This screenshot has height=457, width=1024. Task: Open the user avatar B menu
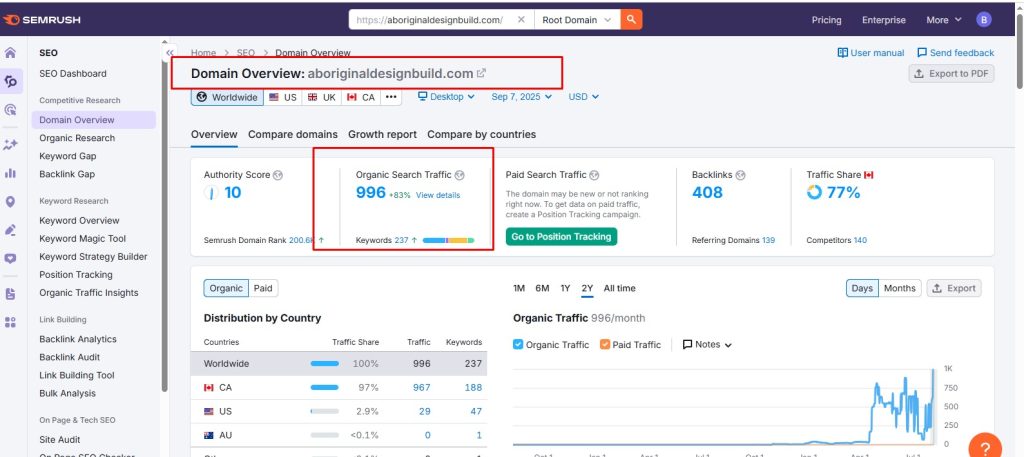coord(984,20)
